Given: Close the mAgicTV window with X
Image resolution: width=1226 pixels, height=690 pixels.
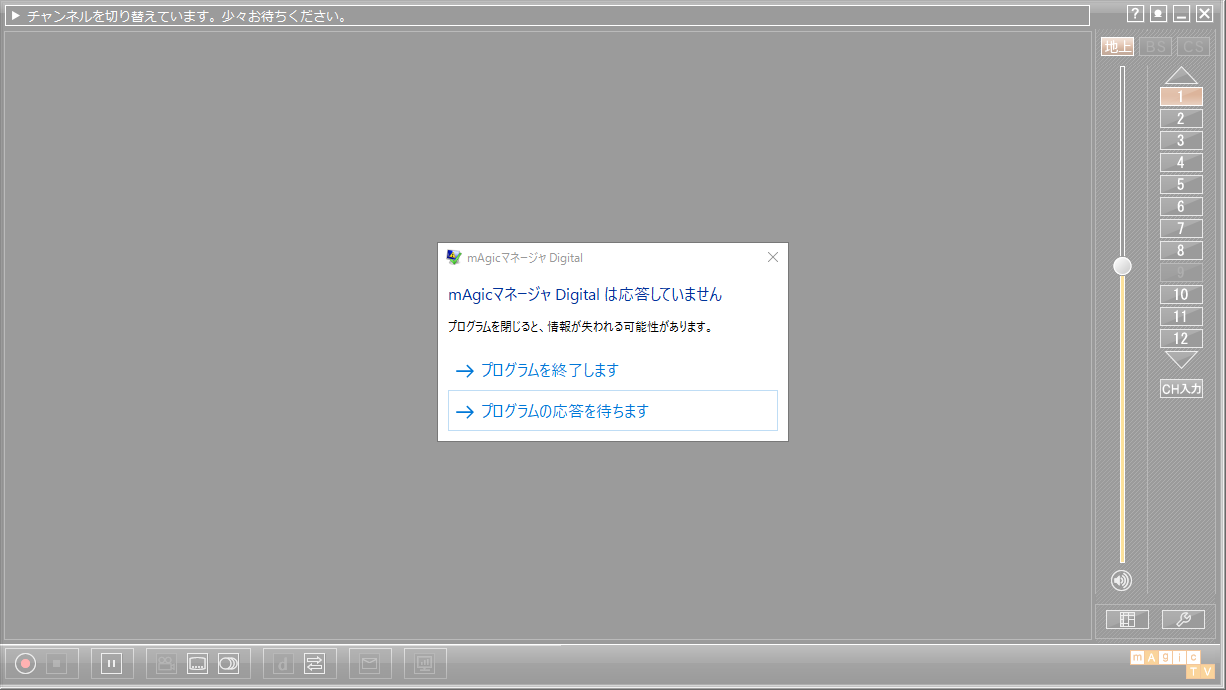Looking at the screenshot, I should click(1204, 14).
